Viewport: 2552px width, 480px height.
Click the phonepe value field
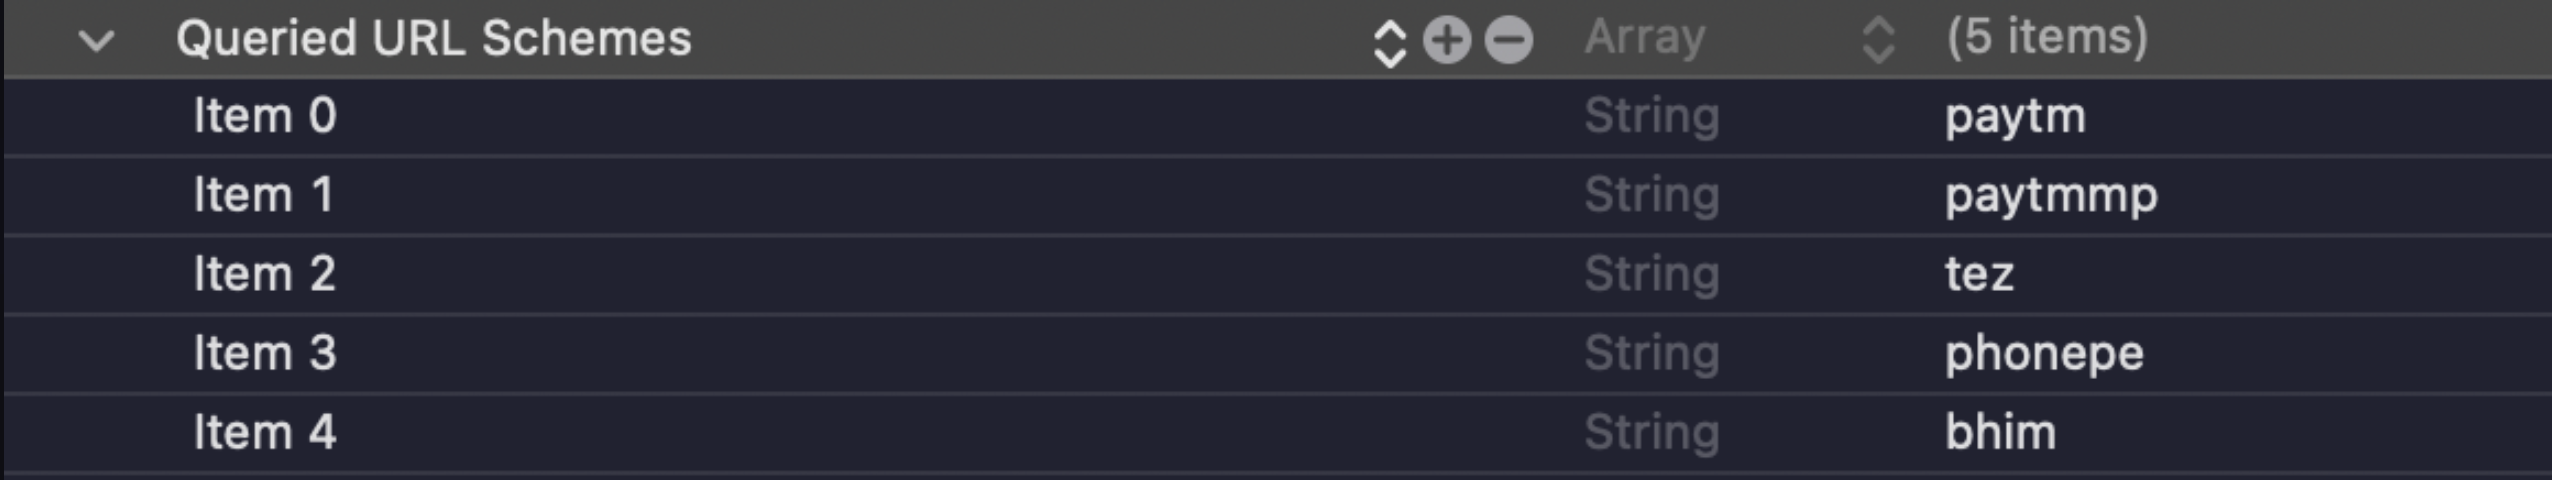click(2044, 354)
